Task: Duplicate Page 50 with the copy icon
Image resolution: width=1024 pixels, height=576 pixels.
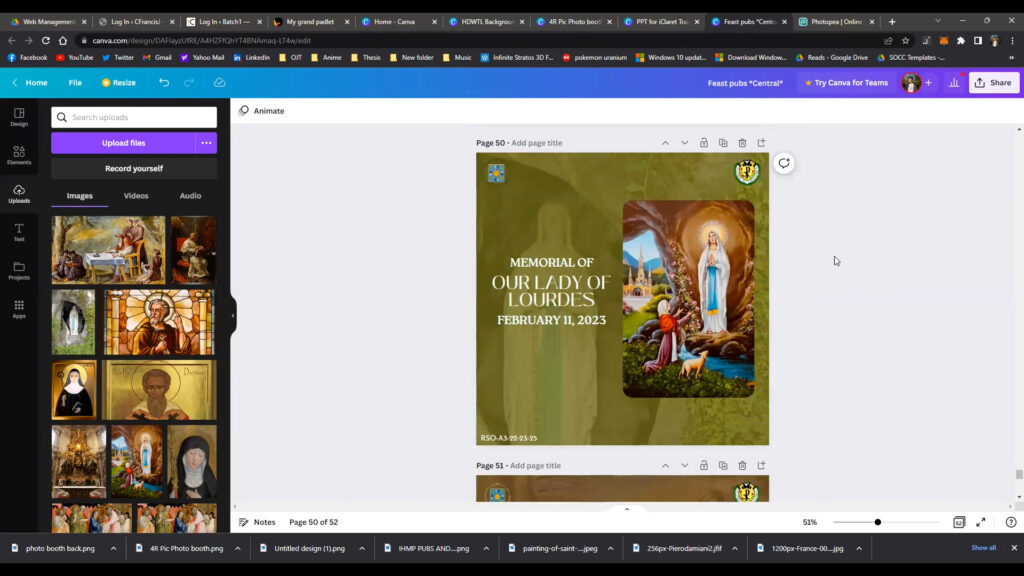Action: tap(723, 143)
